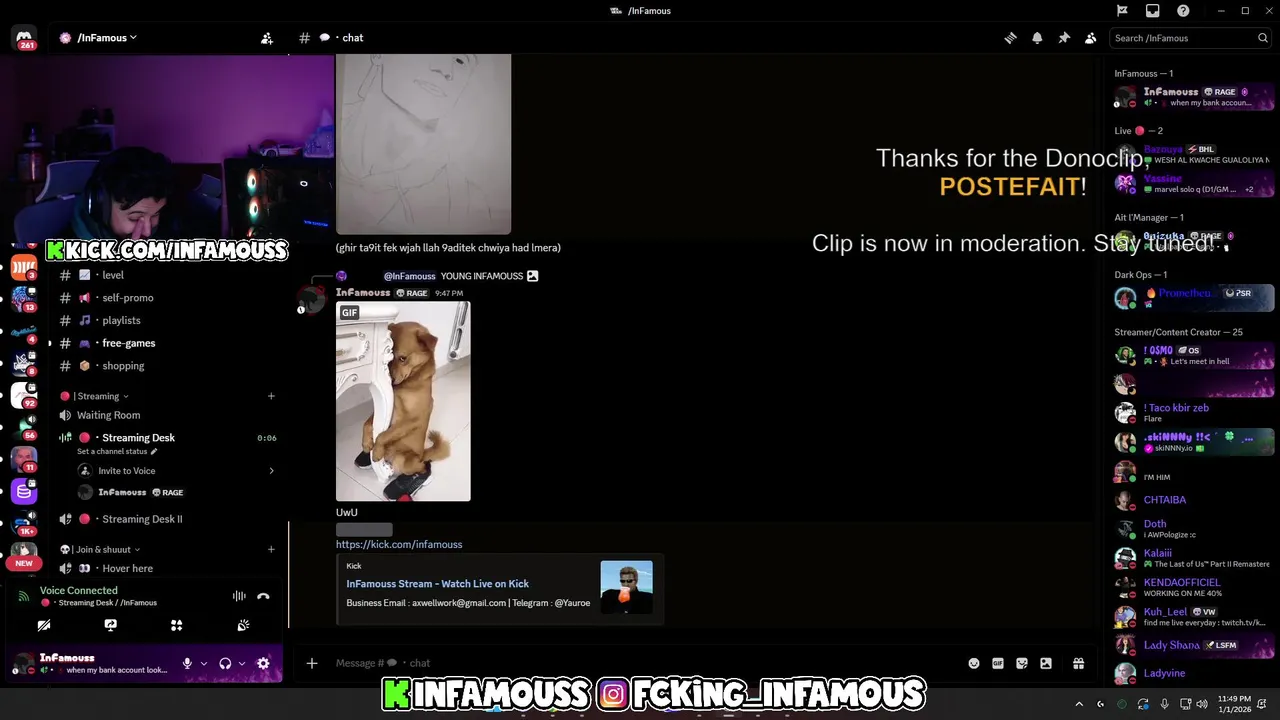Open the Direct Messages home icon with 261 badge

24,38
